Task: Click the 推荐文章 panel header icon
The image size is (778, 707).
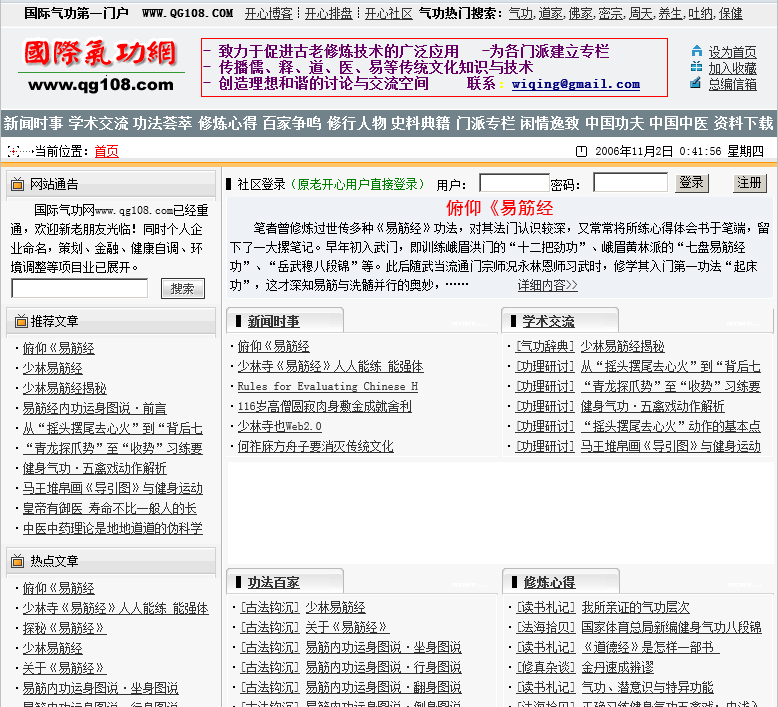Action: 18,322
